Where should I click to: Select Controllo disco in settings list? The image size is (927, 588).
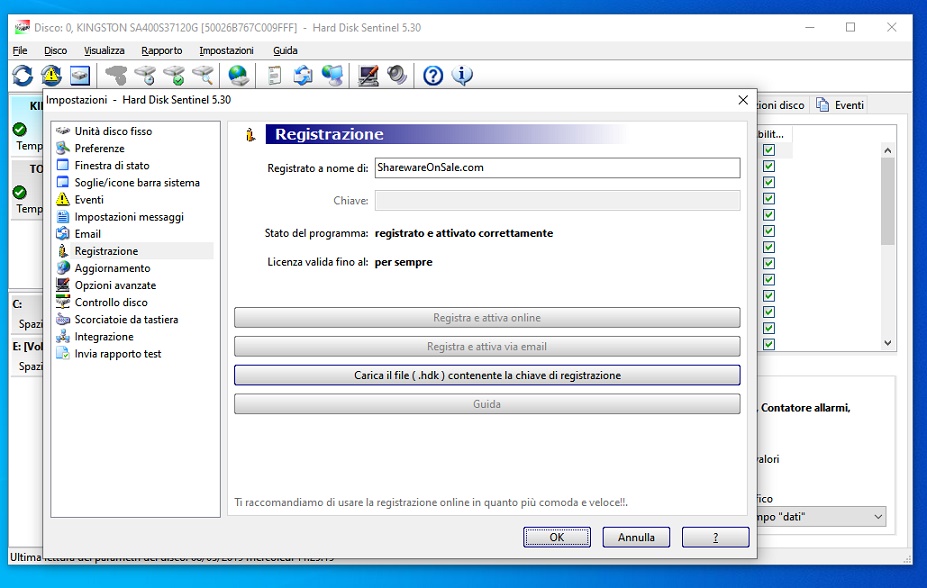point(111,303)
